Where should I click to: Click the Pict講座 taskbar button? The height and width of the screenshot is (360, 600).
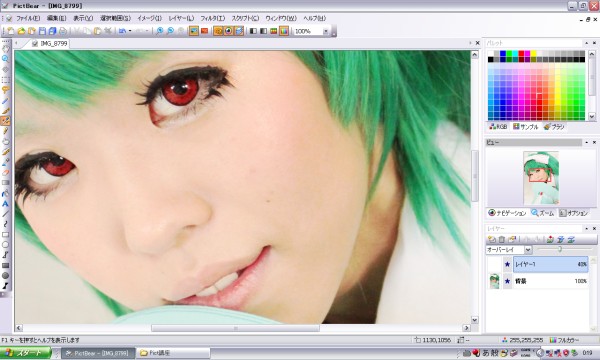pyautogui.click(x=174, y=353)
